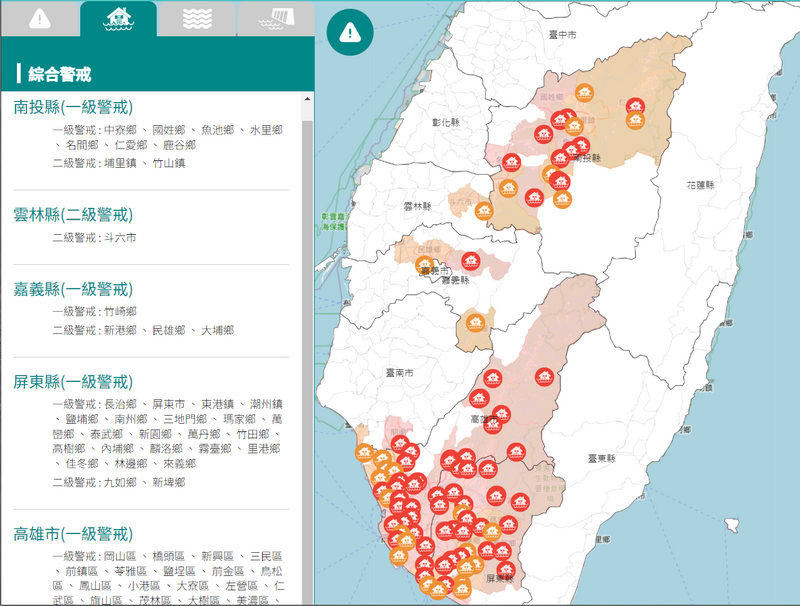This screenshot has height=606, width=800.
Task: Select orange flood marker beside 嘉義市 label
Action: [426, 265]
